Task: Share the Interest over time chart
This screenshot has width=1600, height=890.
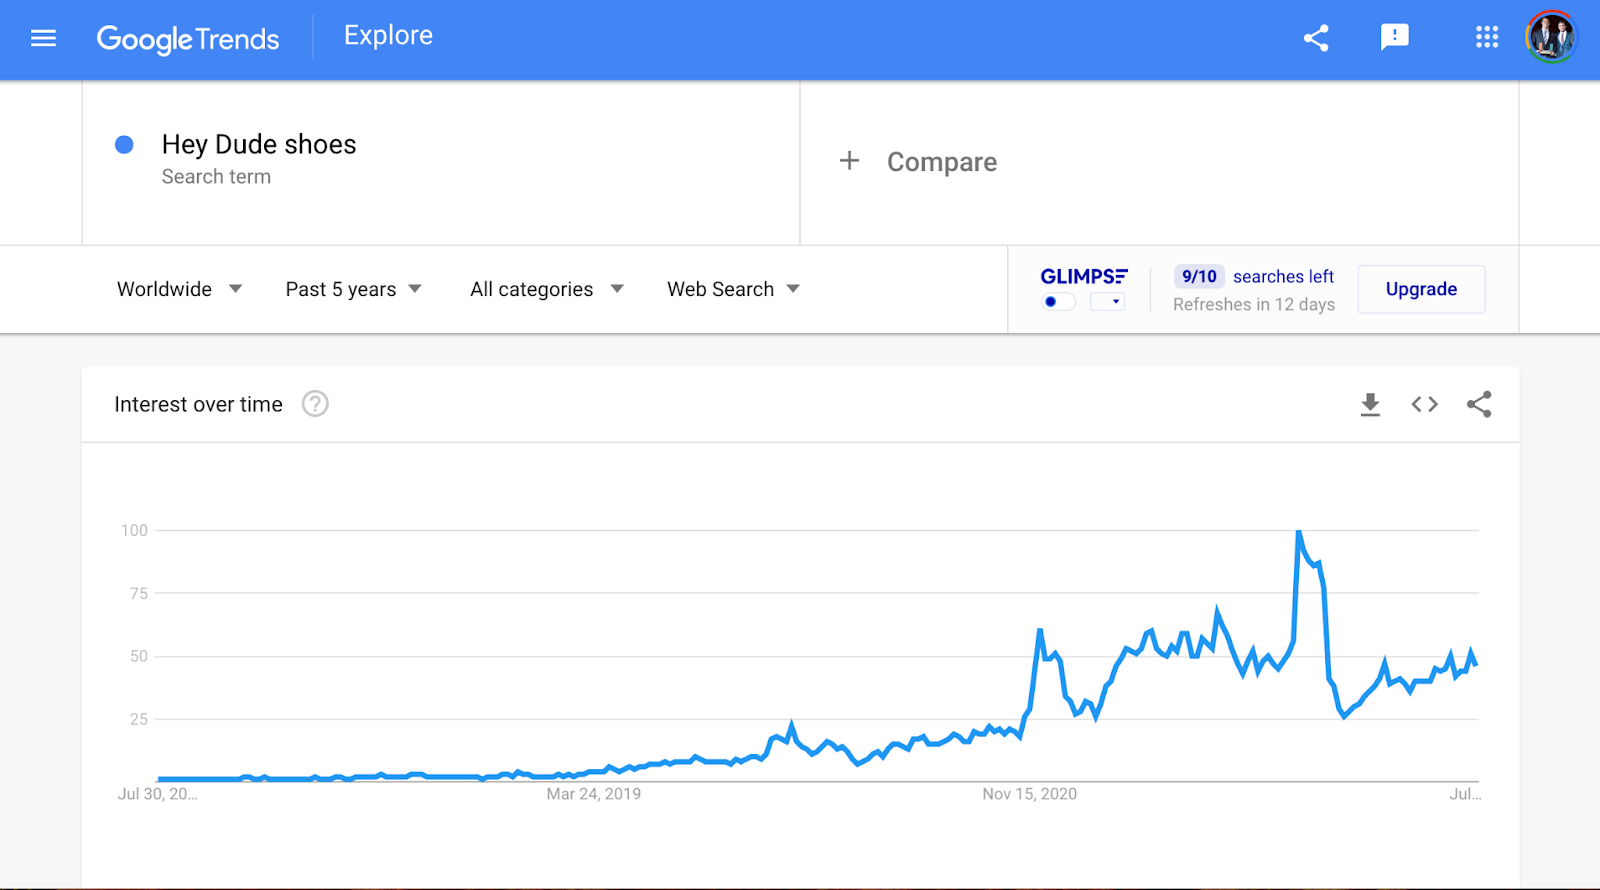Action: point(1479,404)
